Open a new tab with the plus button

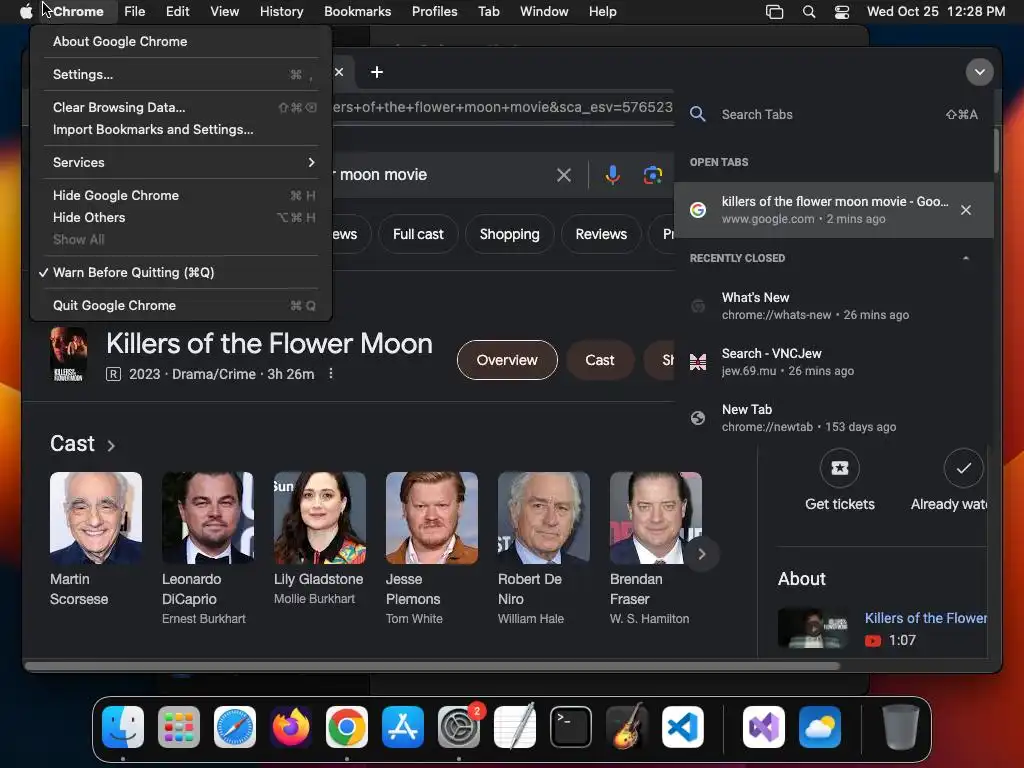377,72
